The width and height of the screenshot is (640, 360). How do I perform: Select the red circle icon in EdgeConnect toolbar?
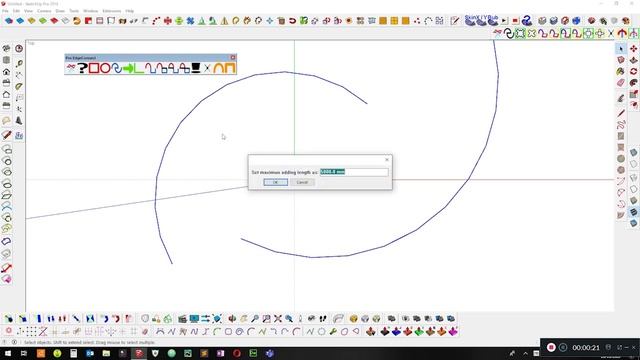point(105,68)
